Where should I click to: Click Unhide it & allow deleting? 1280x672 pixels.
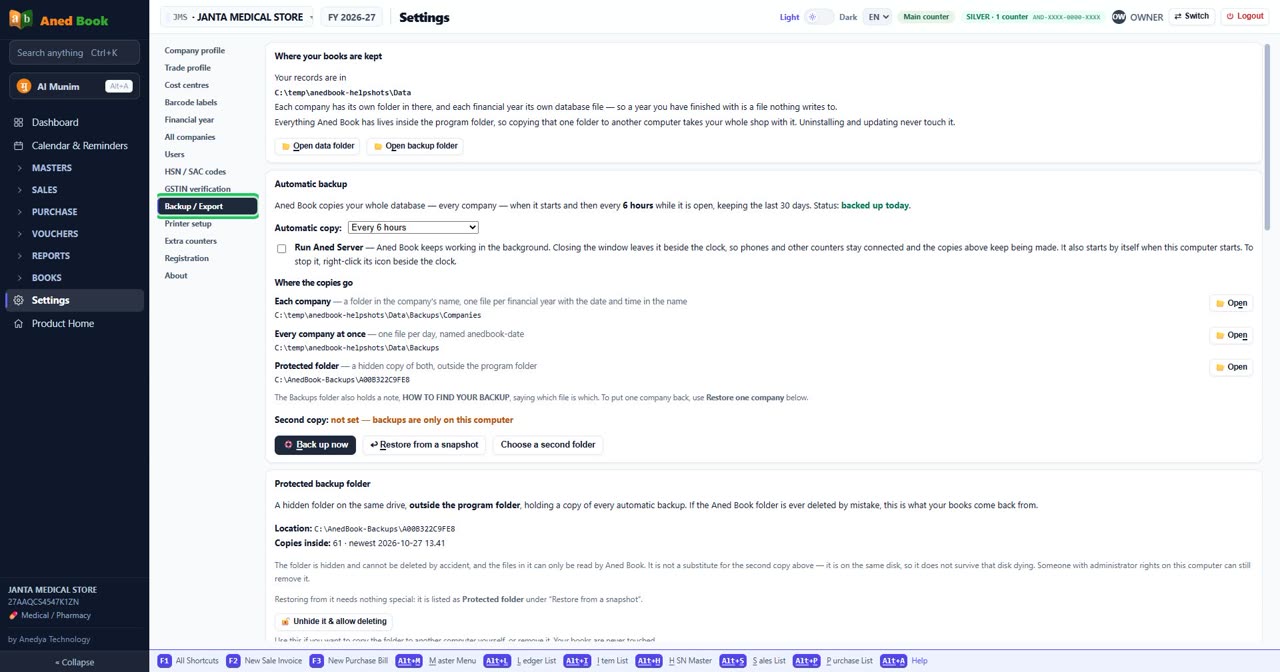(333, 621)
